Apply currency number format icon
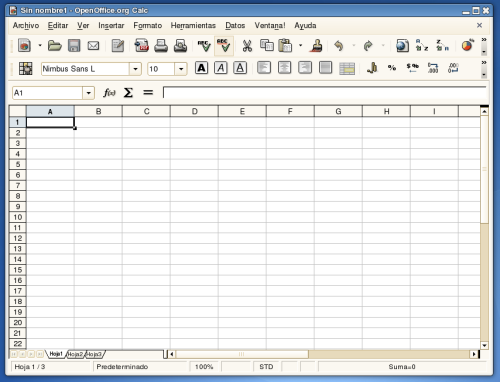Screen dimensions: 500x382 coord(372,68)
